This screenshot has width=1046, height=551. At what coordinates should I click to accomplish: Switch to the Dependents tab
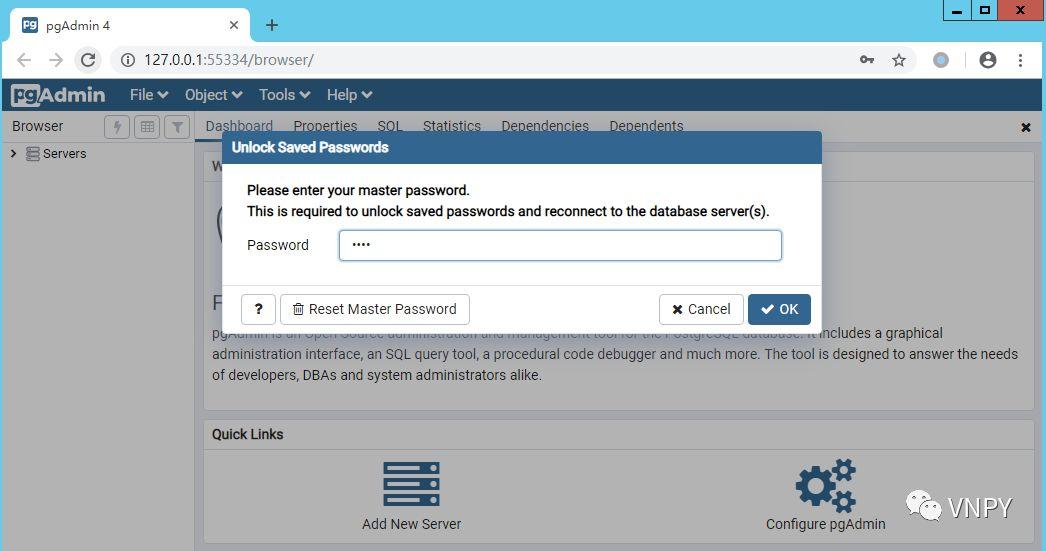646,126
